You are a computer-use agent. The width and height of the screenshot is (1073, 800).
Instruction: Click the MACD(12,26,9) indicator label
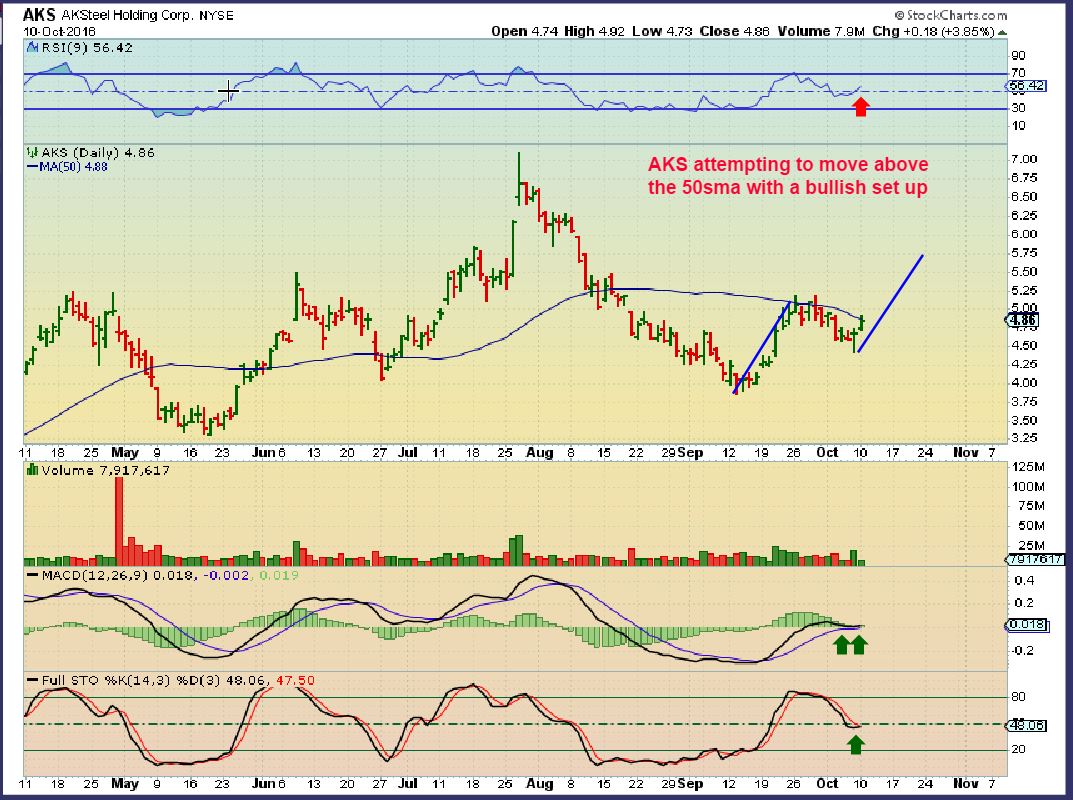point(95,576)
